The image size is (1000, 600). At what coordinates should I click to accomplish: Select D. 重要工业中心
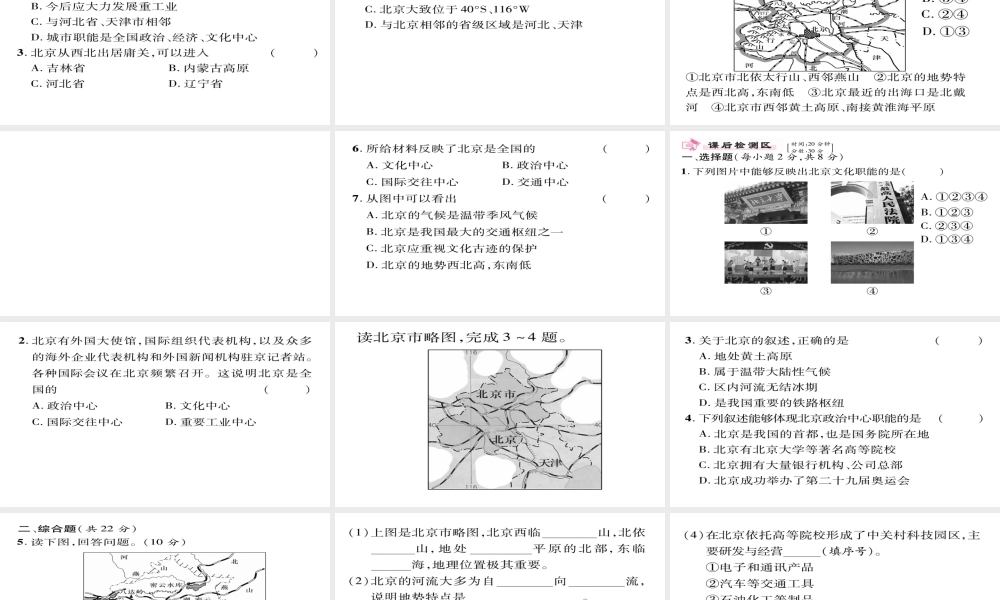point(210,422)
